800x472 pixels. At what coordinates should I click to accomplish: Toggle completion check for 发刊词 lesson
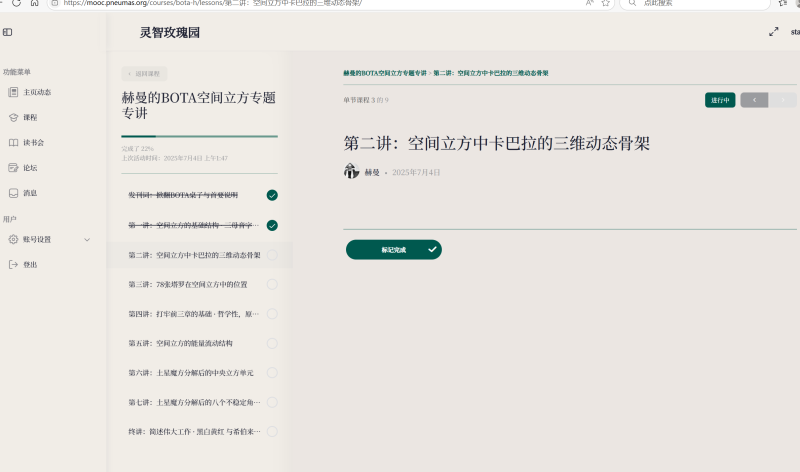(x=272, y=195)
